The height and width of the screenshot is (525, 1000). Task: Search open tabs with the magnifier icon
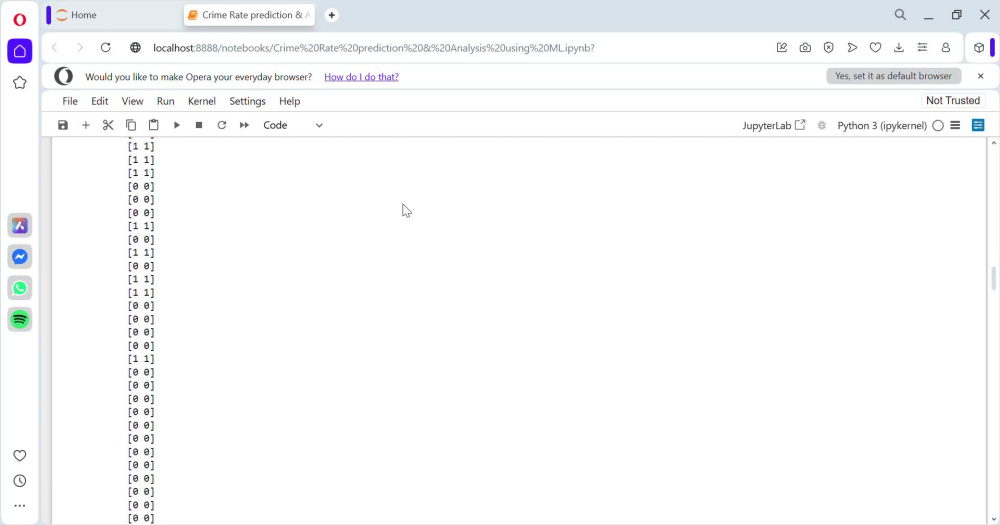[x=900, y=14]
